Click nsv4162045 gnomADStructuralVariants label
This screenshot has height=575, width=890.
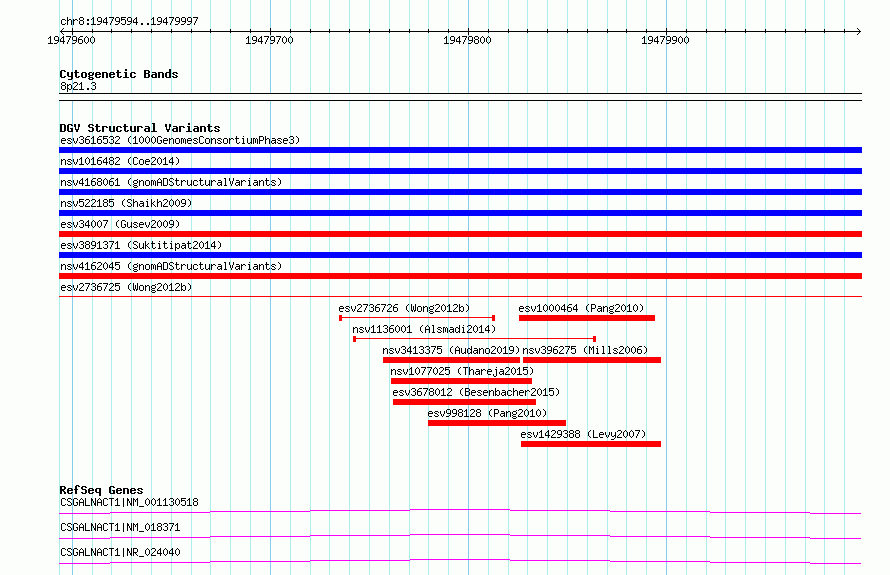[x=171, y=266]
